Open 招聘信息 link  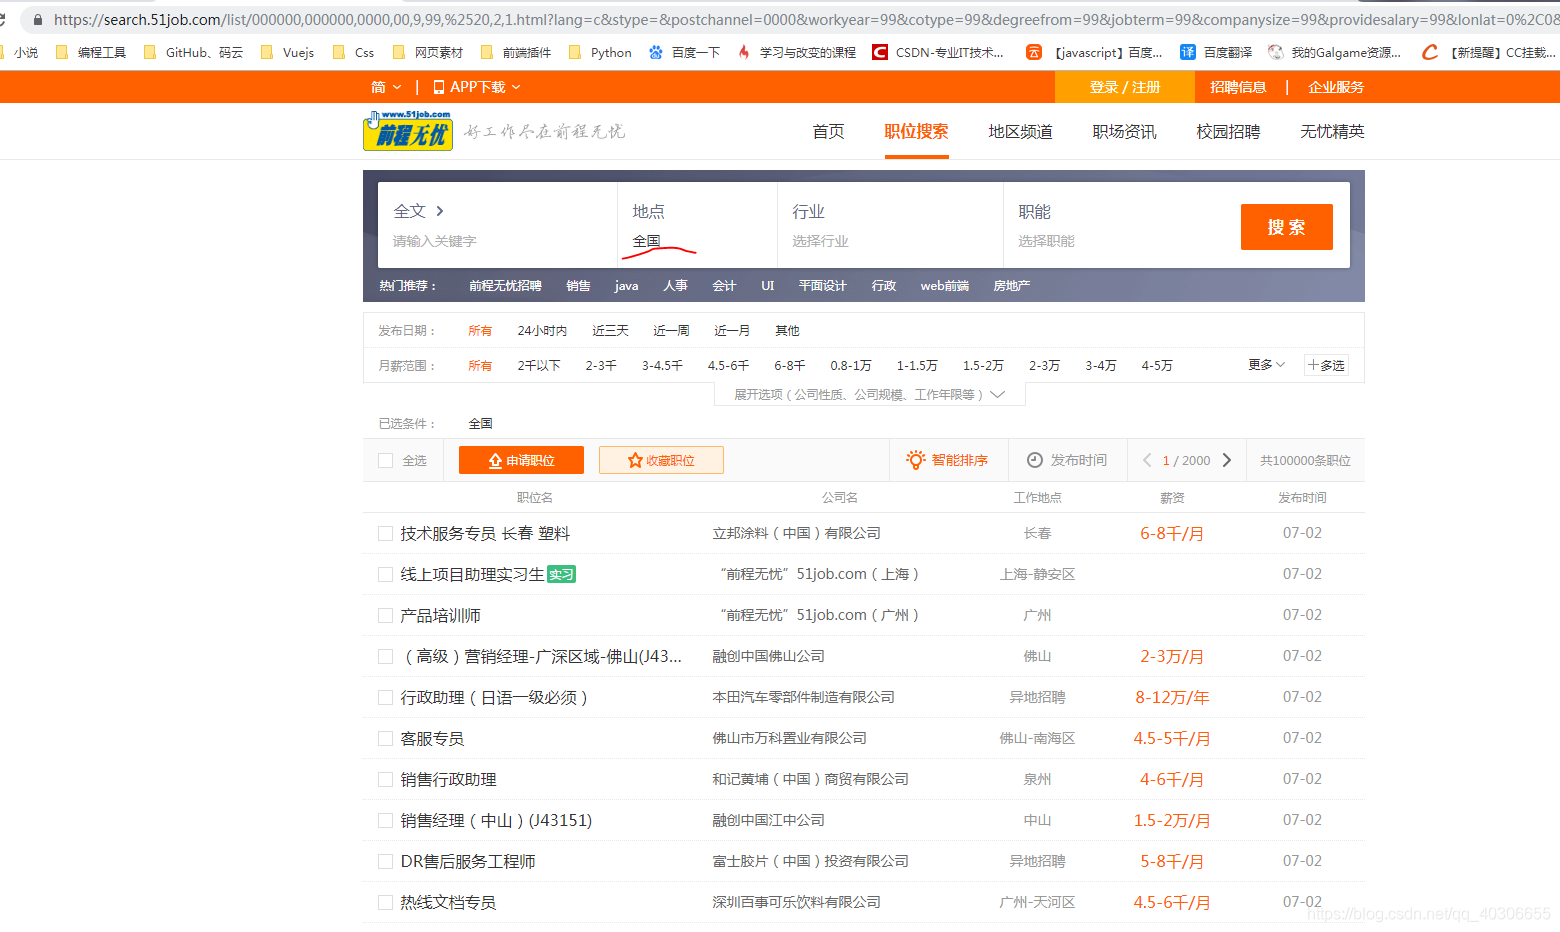point(1238,87)
